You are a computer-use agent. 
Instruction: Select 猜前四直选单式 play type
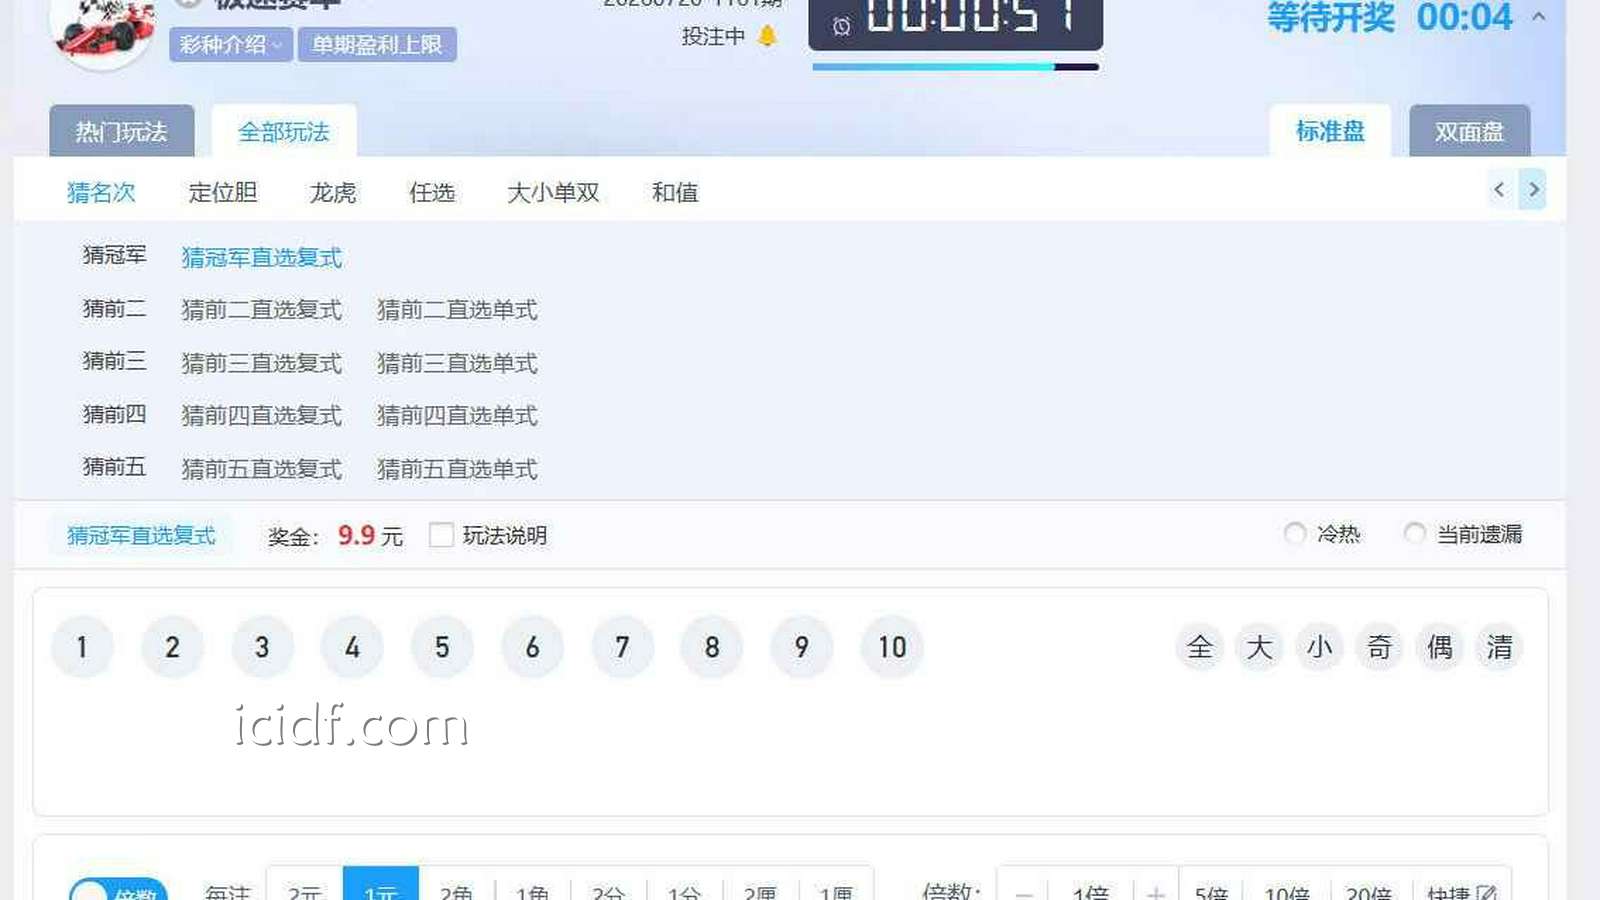click(457, 415)
